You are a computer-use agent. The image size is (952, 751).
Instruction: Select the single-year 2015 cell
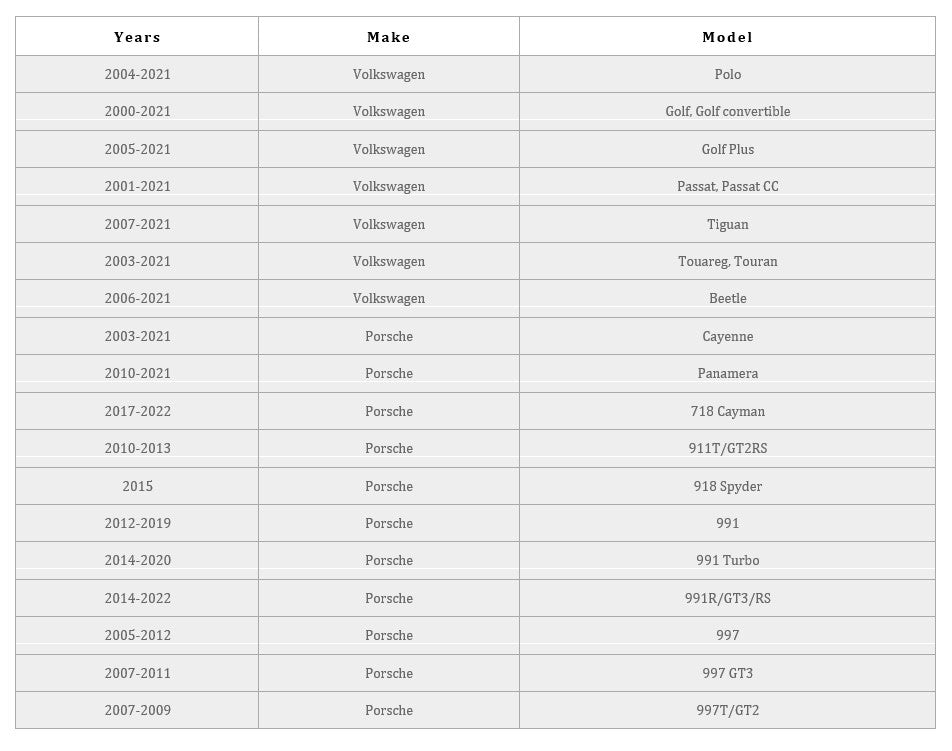tap(137, 486)
